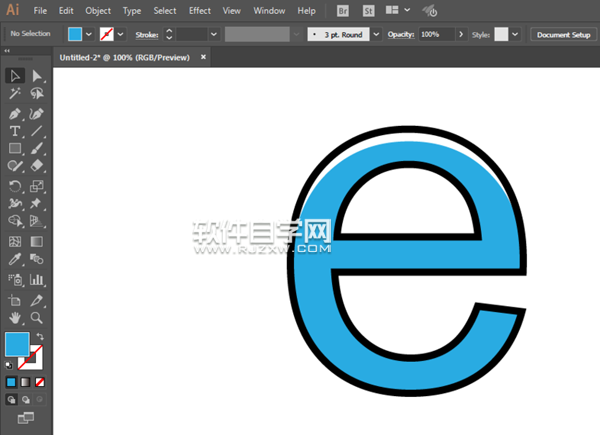Open the Type menu

point(132,11)
